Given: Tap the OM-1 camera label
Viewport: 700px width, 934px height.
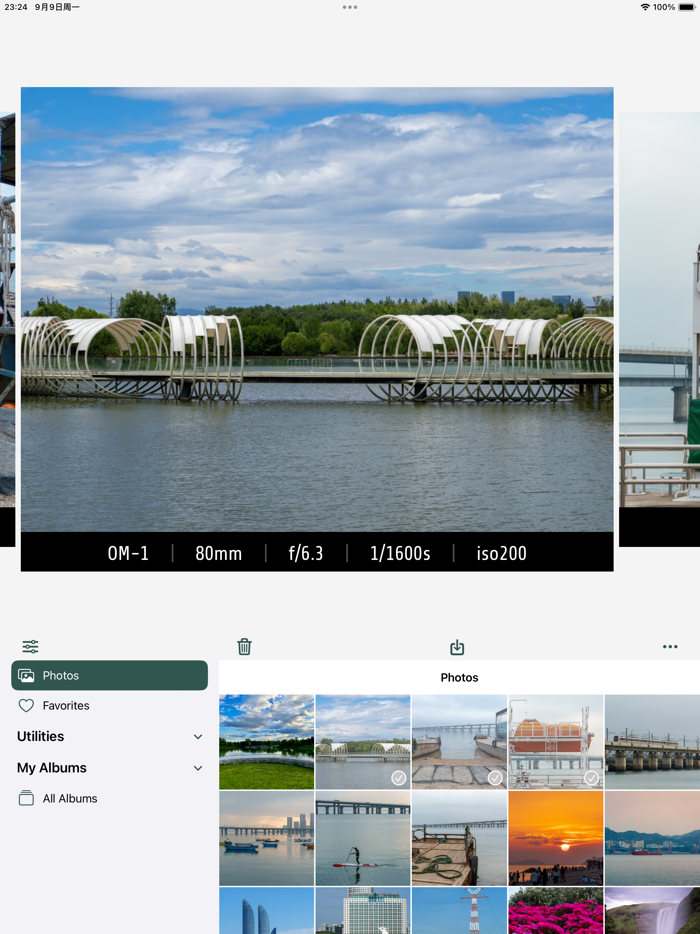Looking at the screenshot, I should click(x=128, y=553).
